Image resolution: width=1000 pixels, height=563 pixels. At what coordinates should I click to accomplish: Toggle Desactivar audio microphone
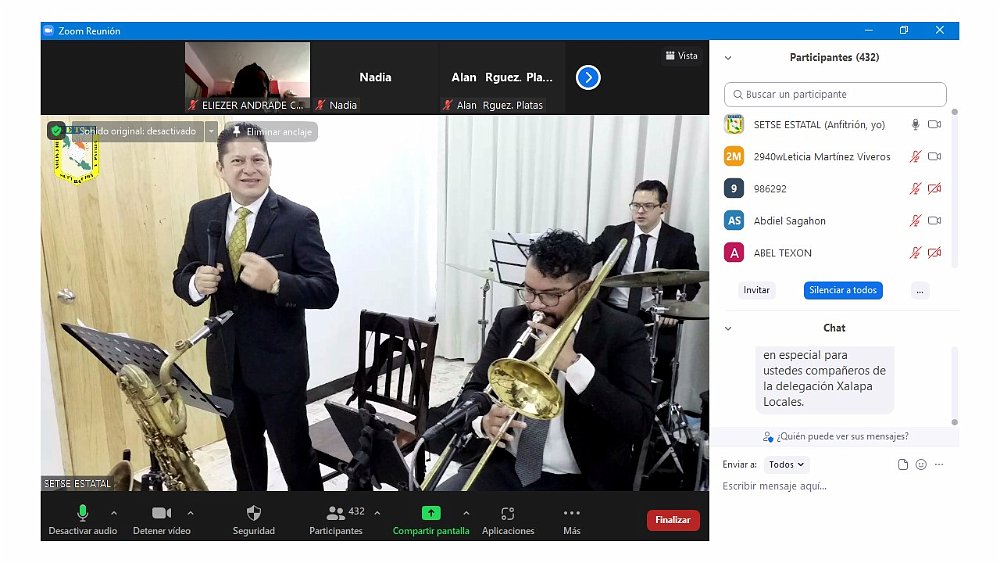coord(84,514)
